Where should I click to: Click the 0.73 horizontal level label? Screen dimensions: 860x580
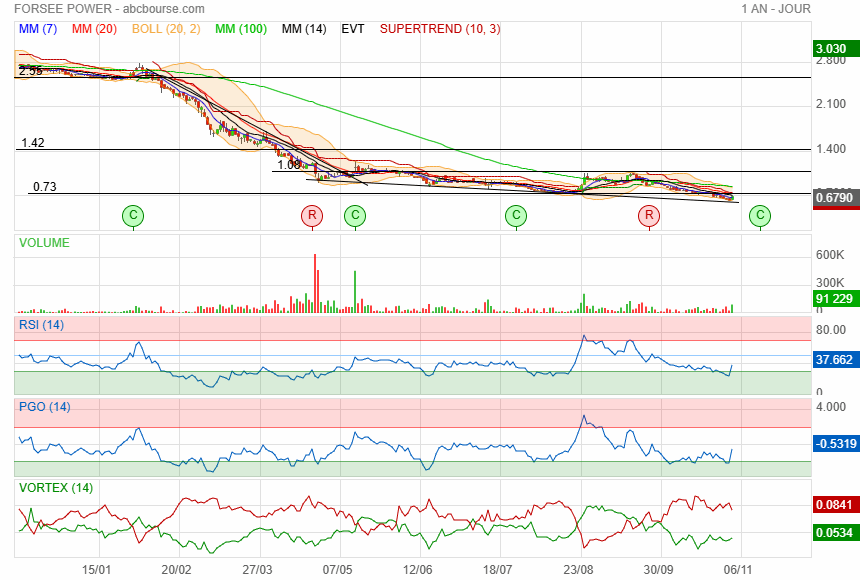[44, 187]
